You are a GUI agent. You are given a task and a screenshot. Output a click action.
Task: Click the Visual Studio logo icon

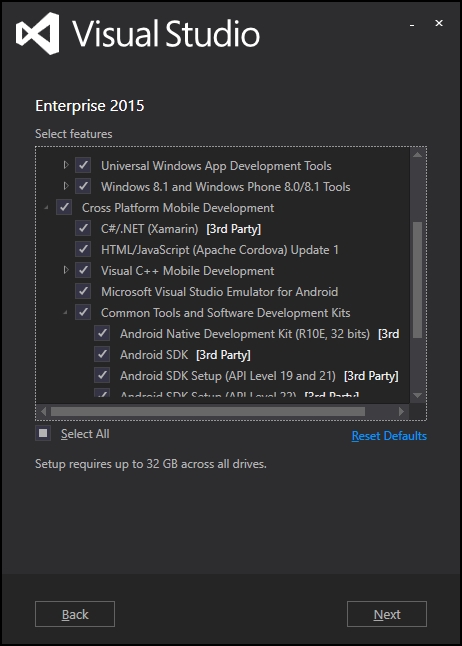38,33
